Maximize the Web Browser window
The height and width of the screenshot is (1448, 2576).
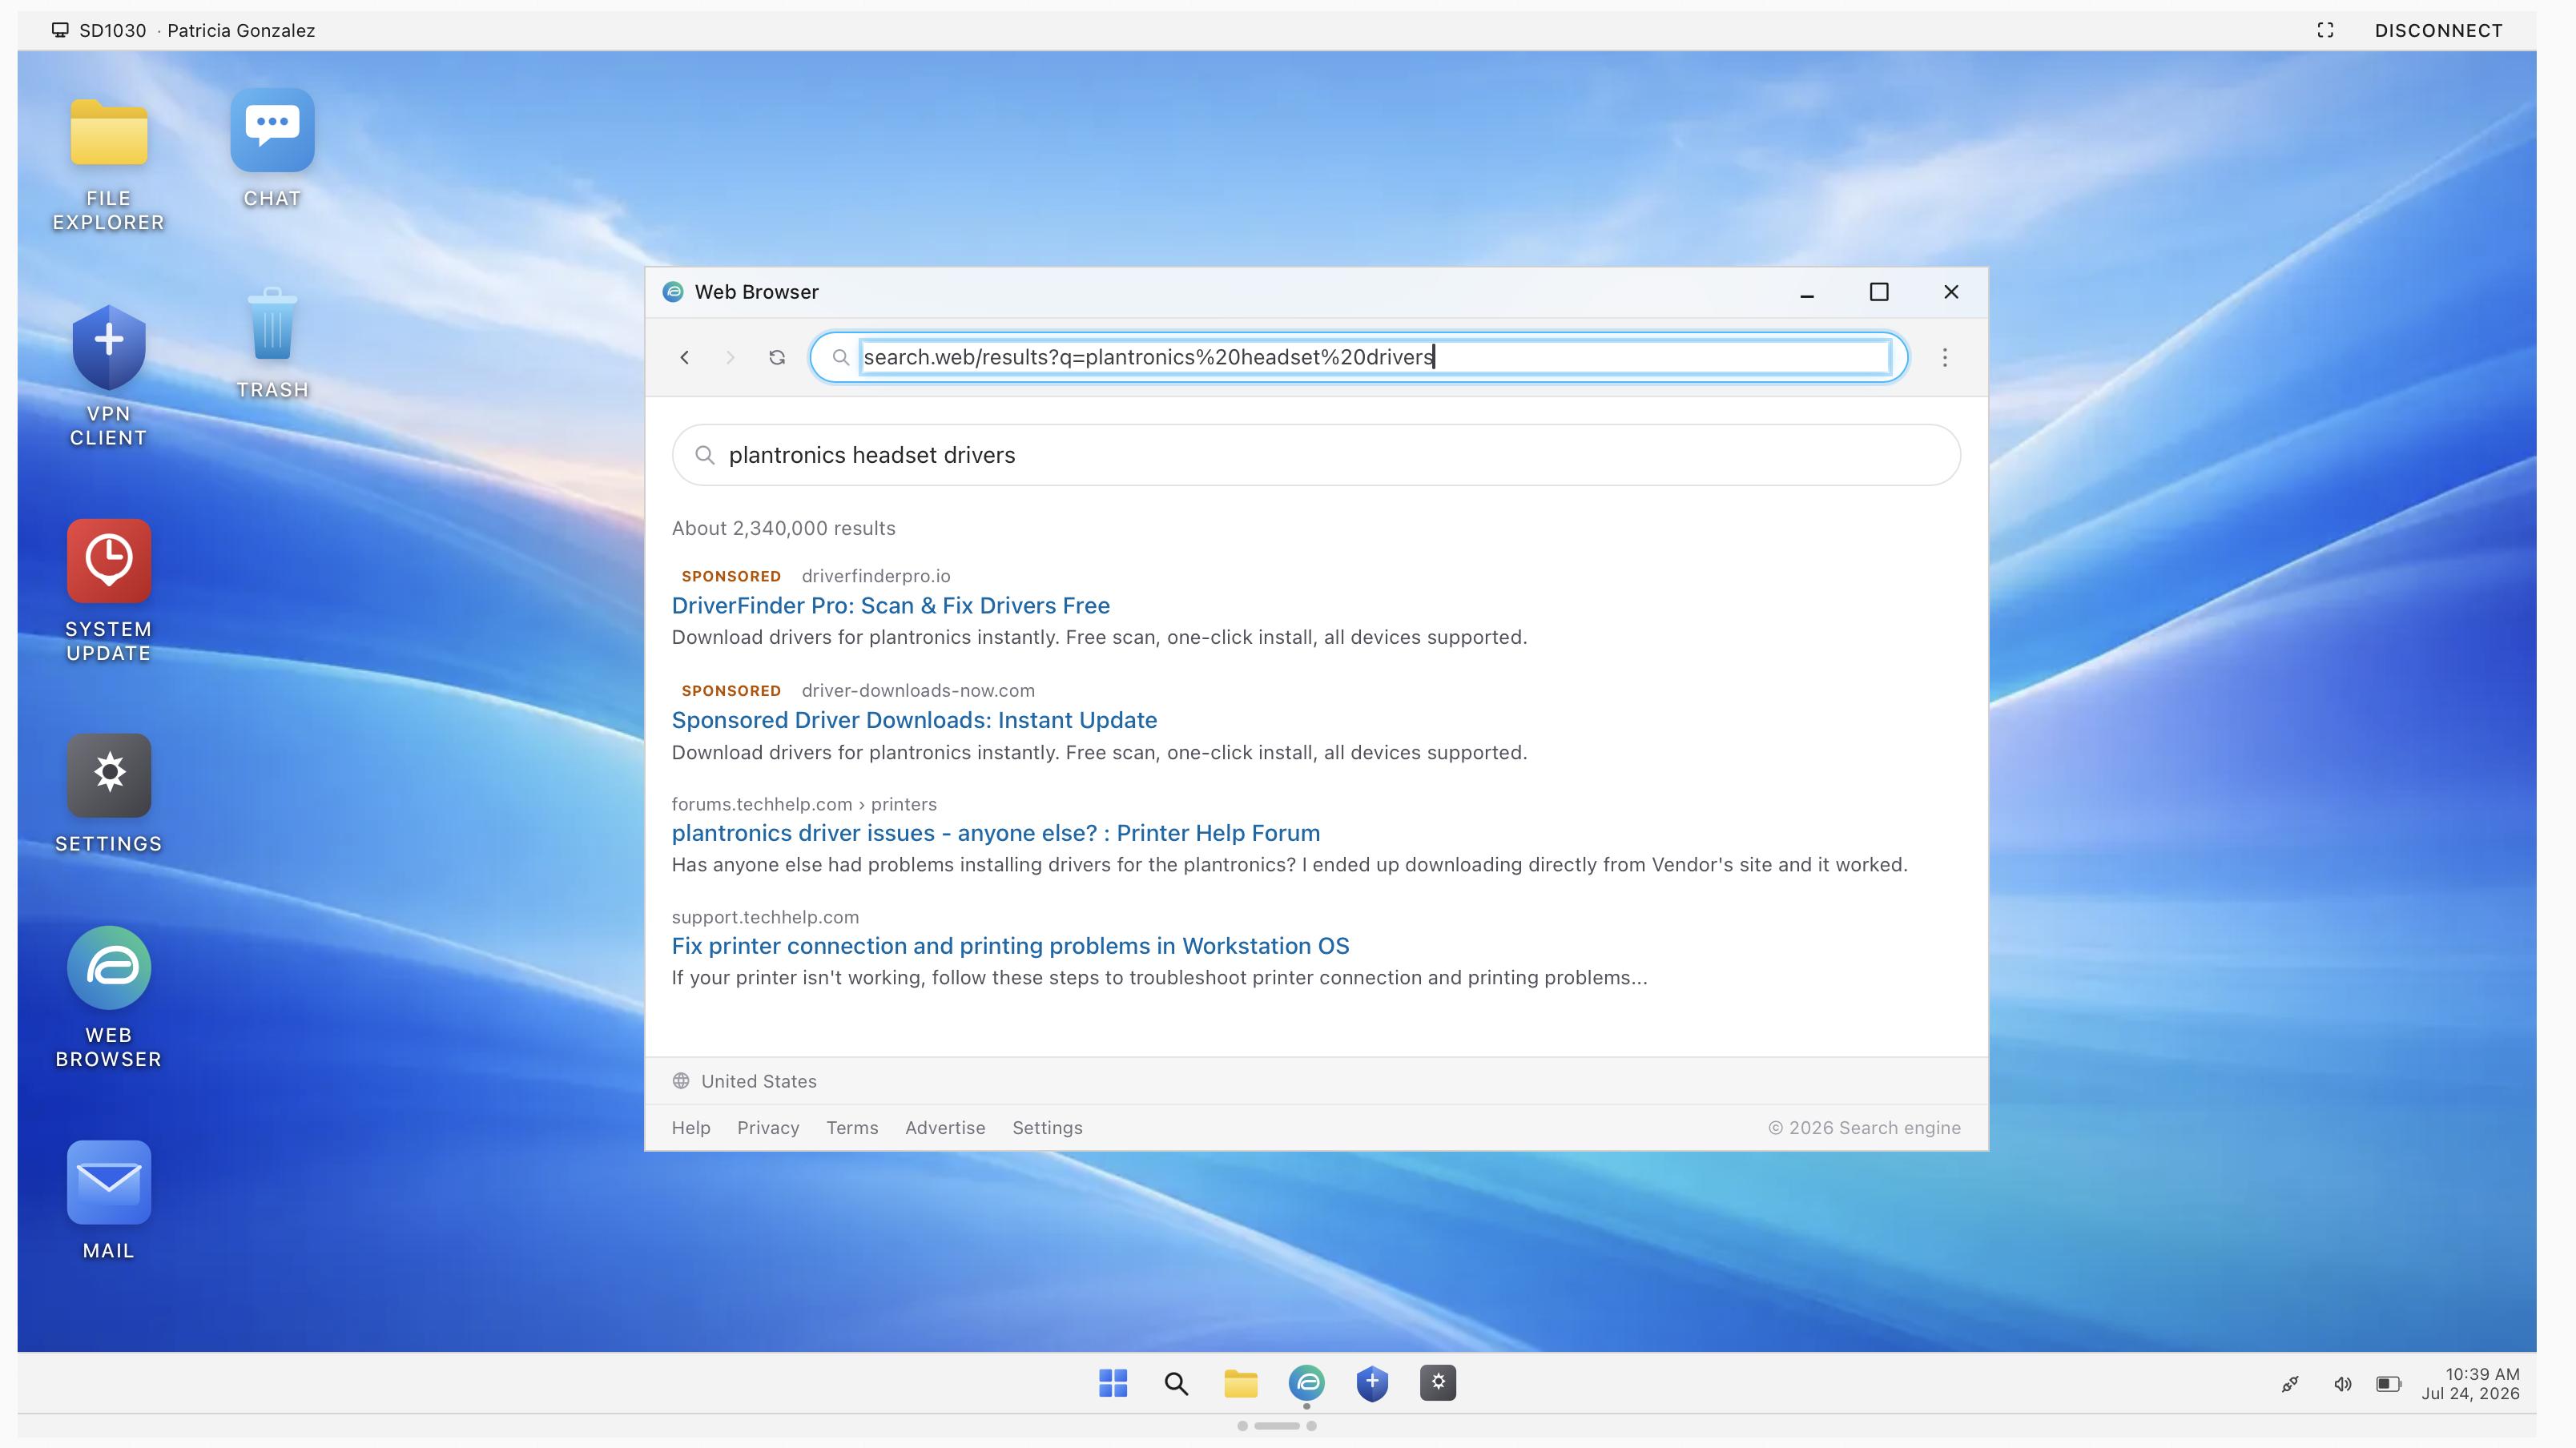pos(1879,292)
